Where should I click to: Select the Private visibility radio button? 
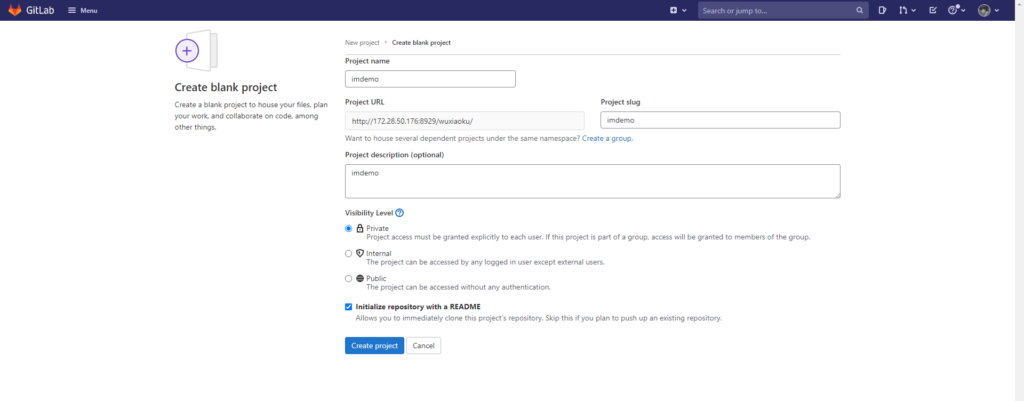pyautogui.click(x=349, y=229)
